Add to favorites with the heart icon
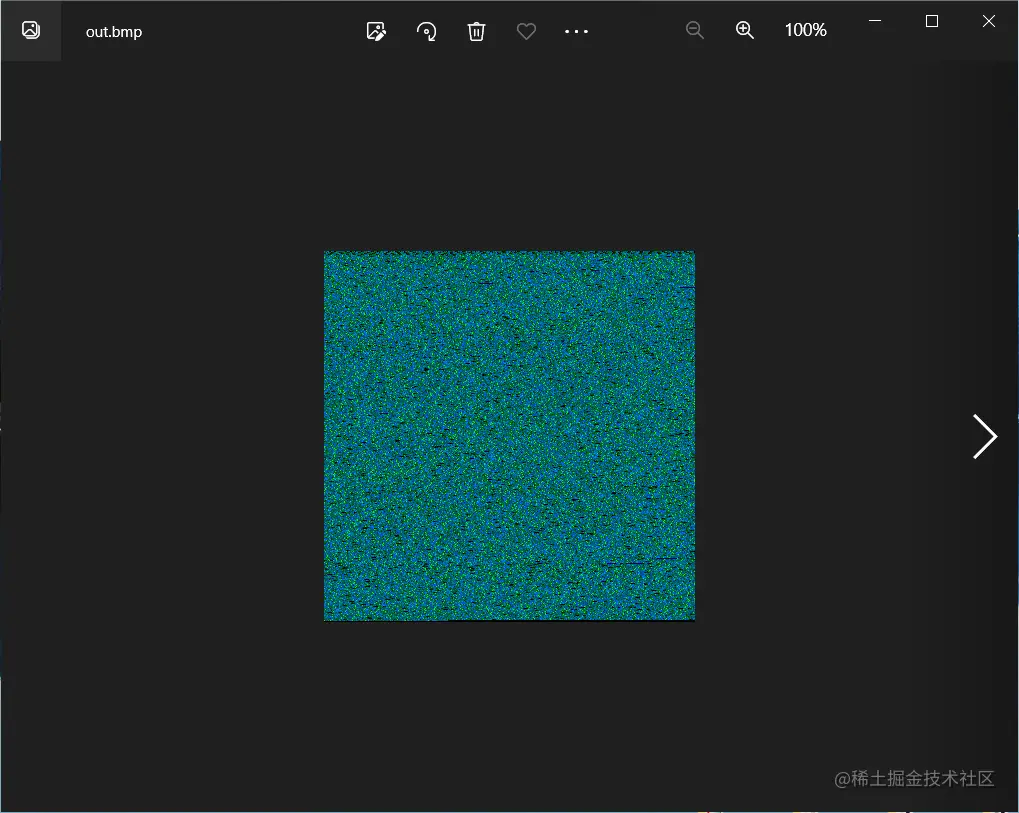 [x=526, y=31]
